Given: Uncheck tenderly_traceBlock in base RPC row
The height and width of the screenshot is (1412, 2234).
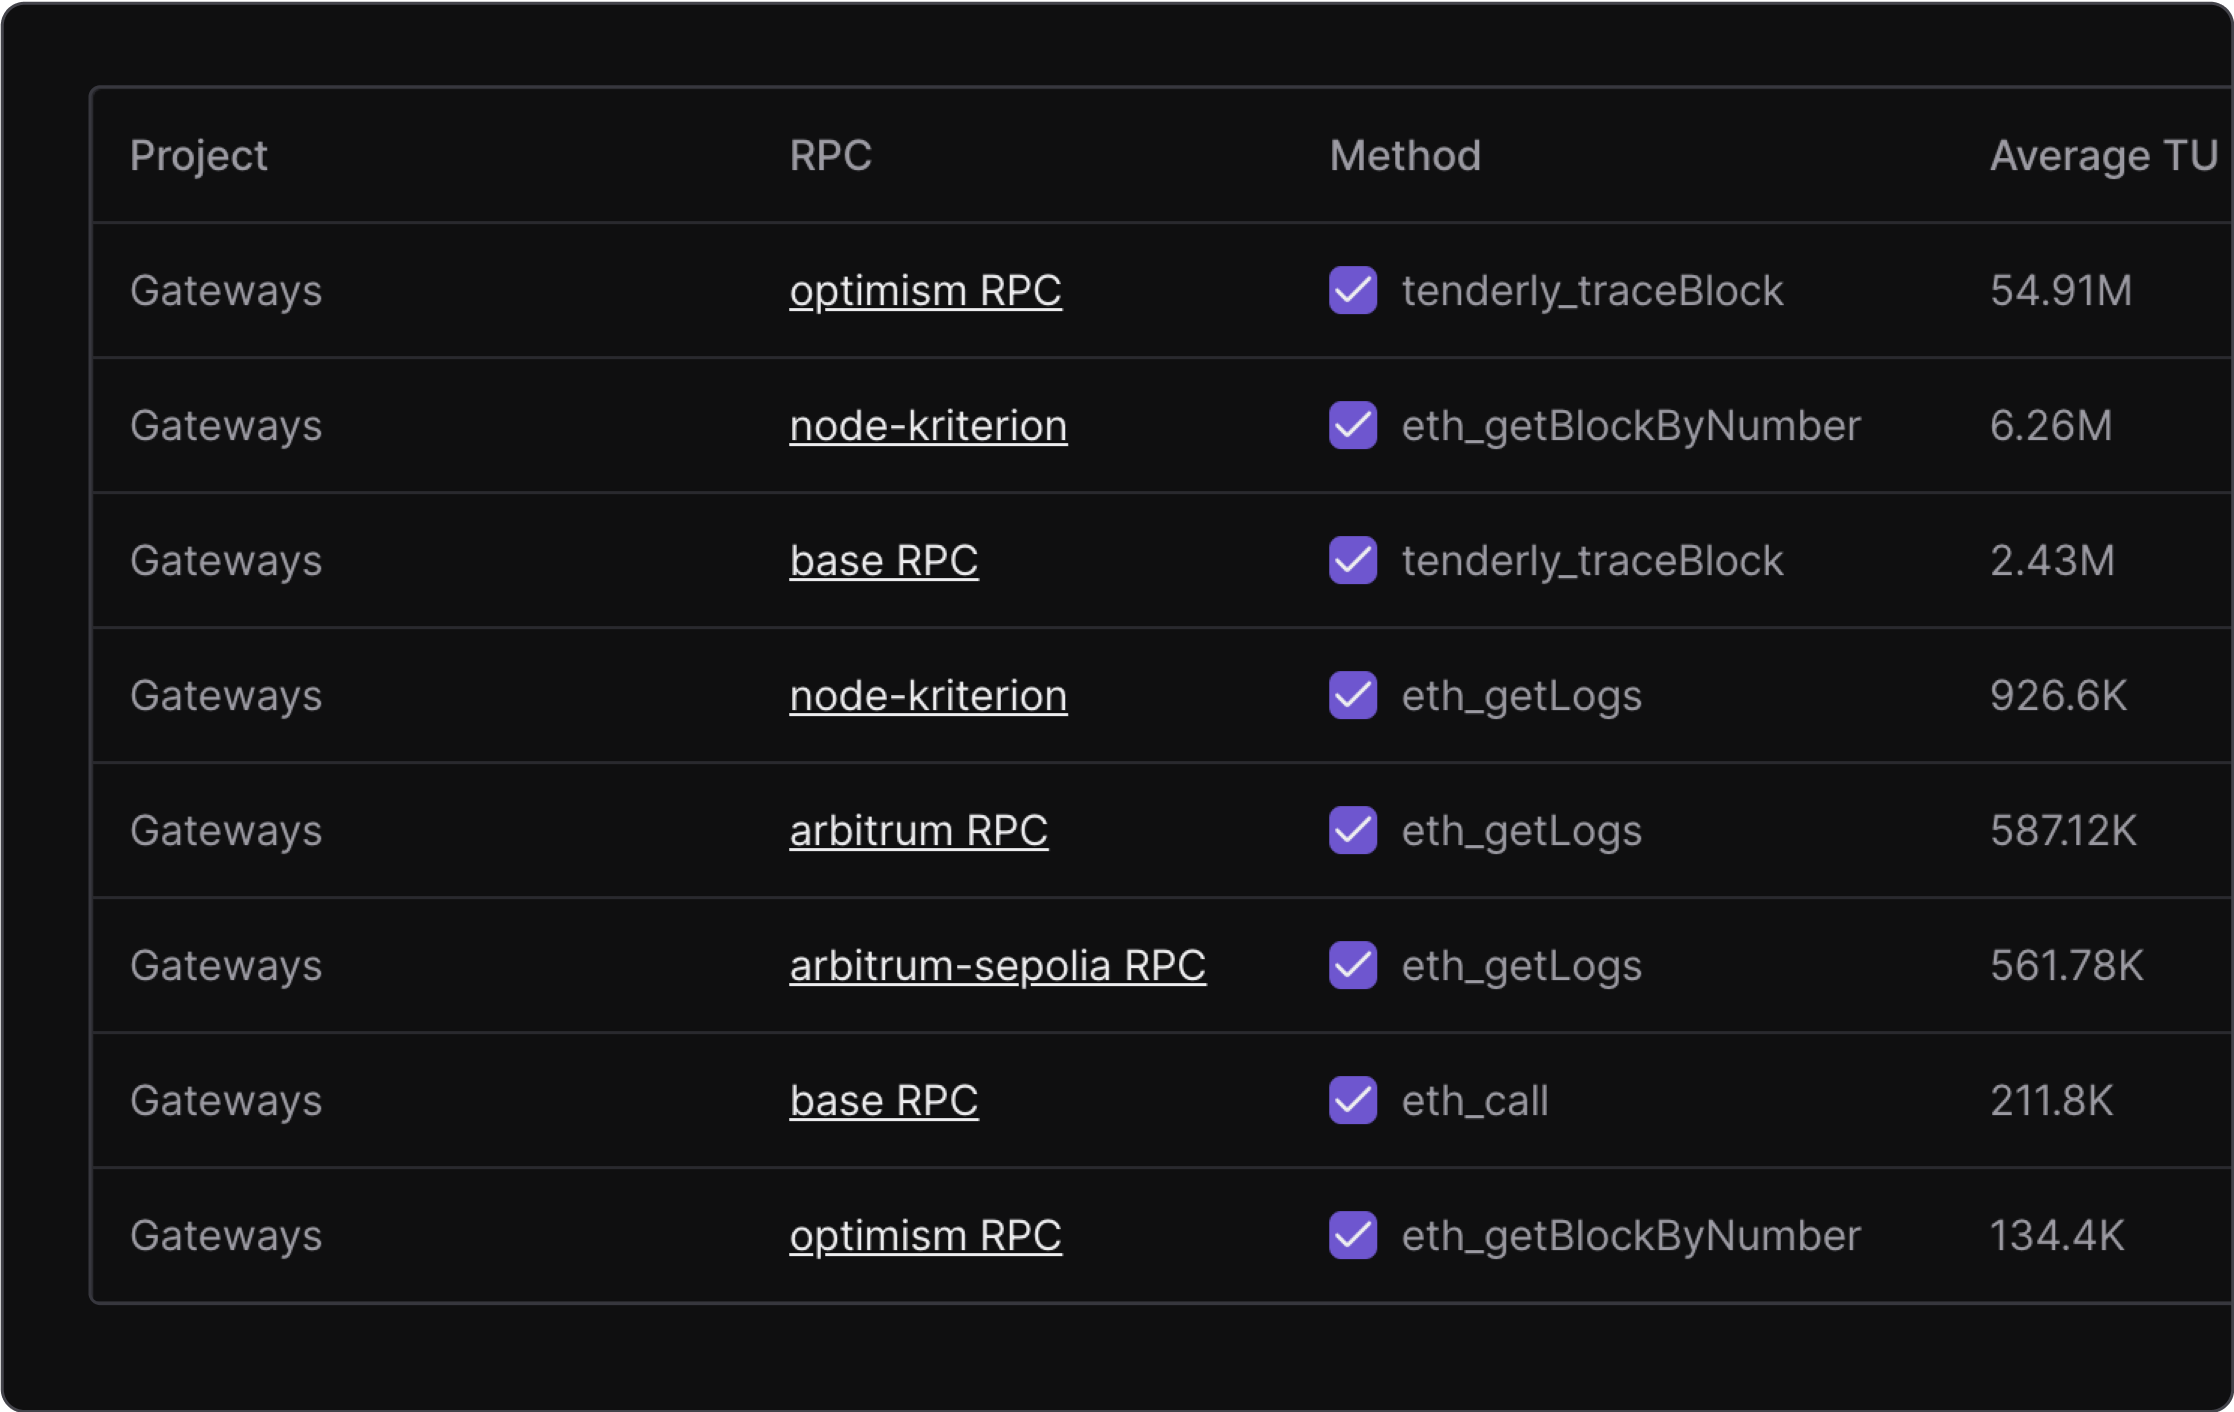Looking at the screenshot, I should 1352,560.
